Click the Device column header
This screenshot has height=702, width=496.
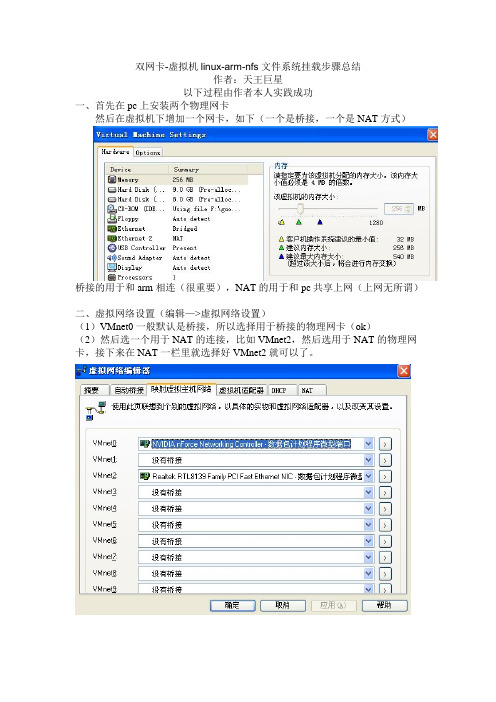pos(137,170)
